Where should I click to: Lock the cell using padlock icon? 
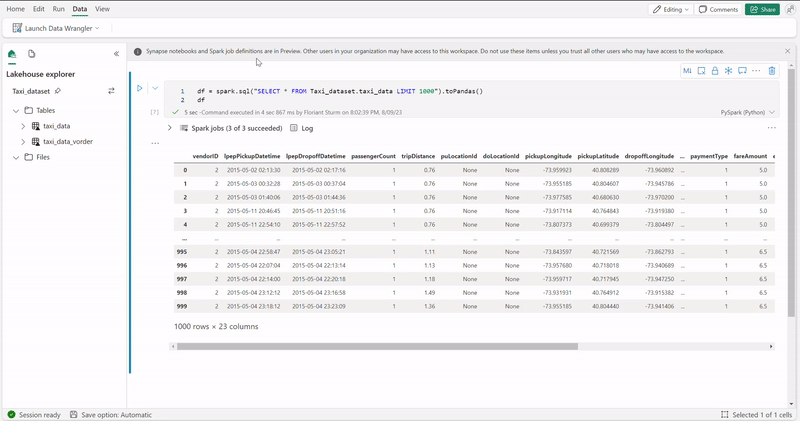[x=715, y=71]
